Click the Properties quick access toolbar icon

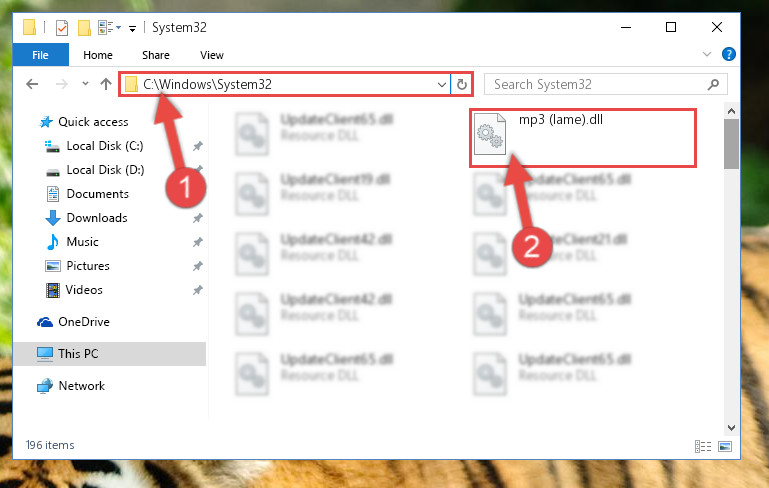(62, 27)
